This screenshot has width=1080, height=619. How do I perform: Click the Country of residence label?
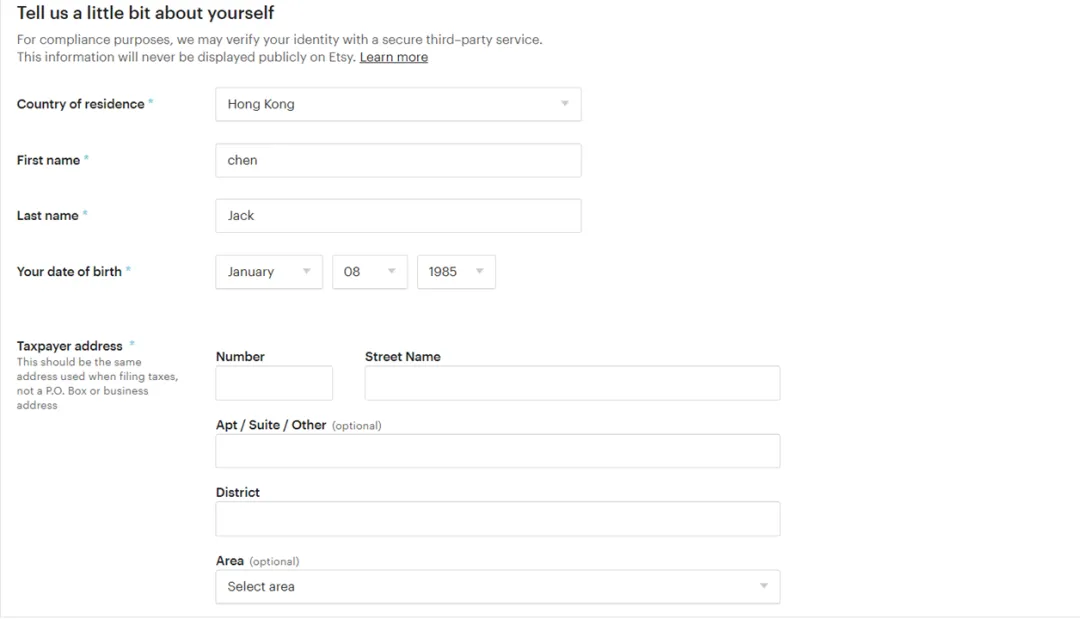80,104
